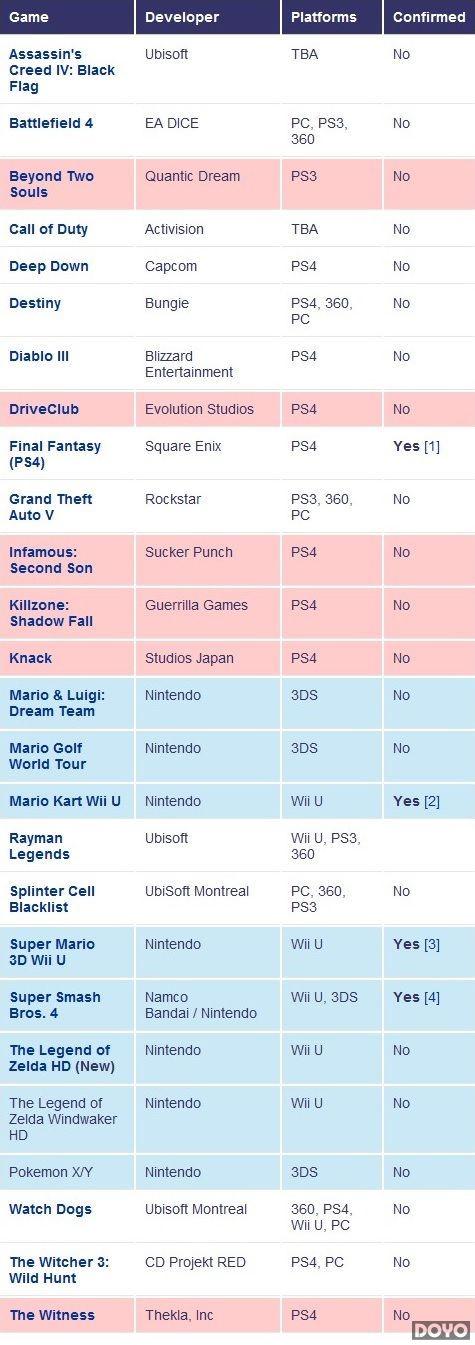The width and height of the screenshot is (475, 1345).
Task: Open the DriveClub game link
Action: tap(44, 409)
